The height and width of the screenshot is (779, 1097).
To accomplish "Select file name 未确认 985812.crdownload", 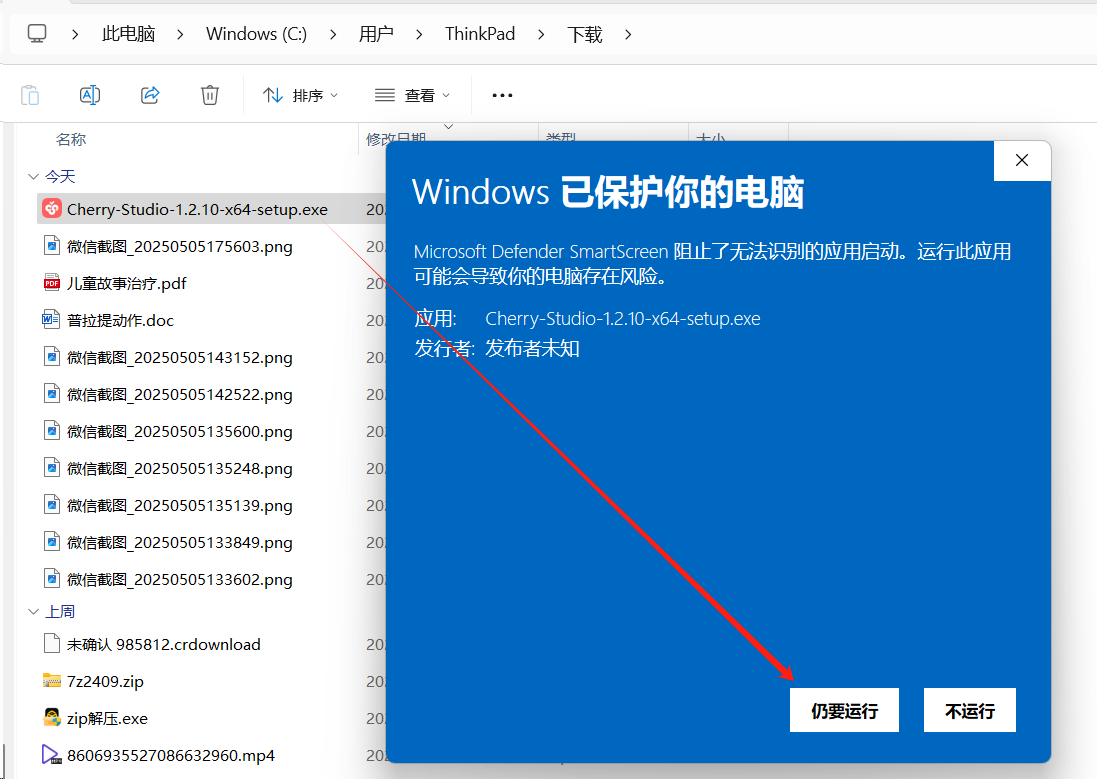I will [164, 644].
